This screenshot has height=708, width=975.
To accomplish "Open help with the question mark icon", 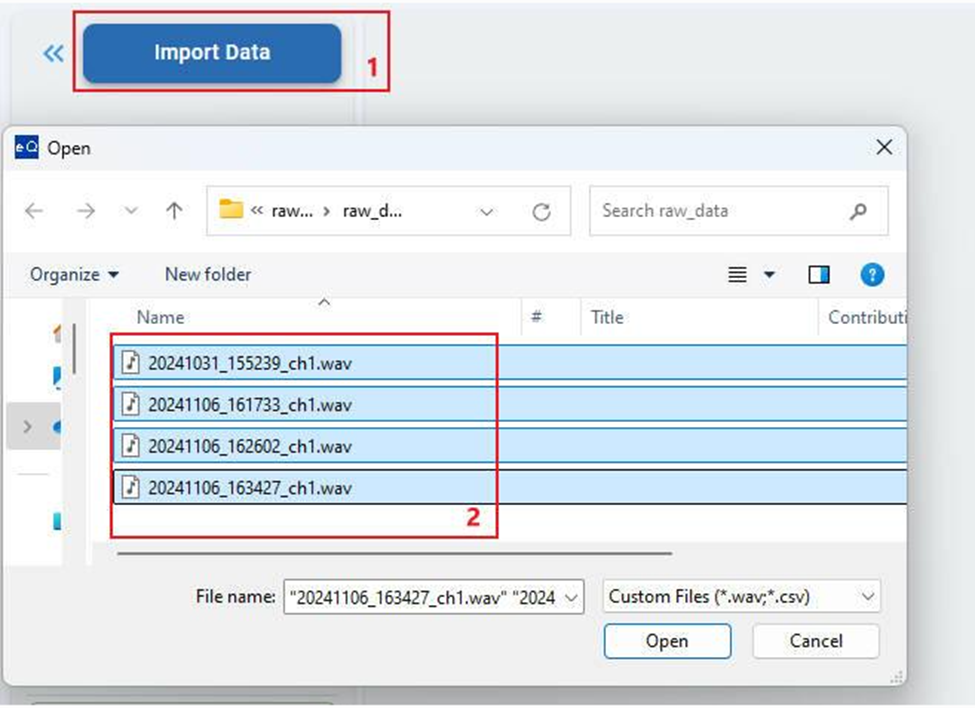I will click(872, 274).
